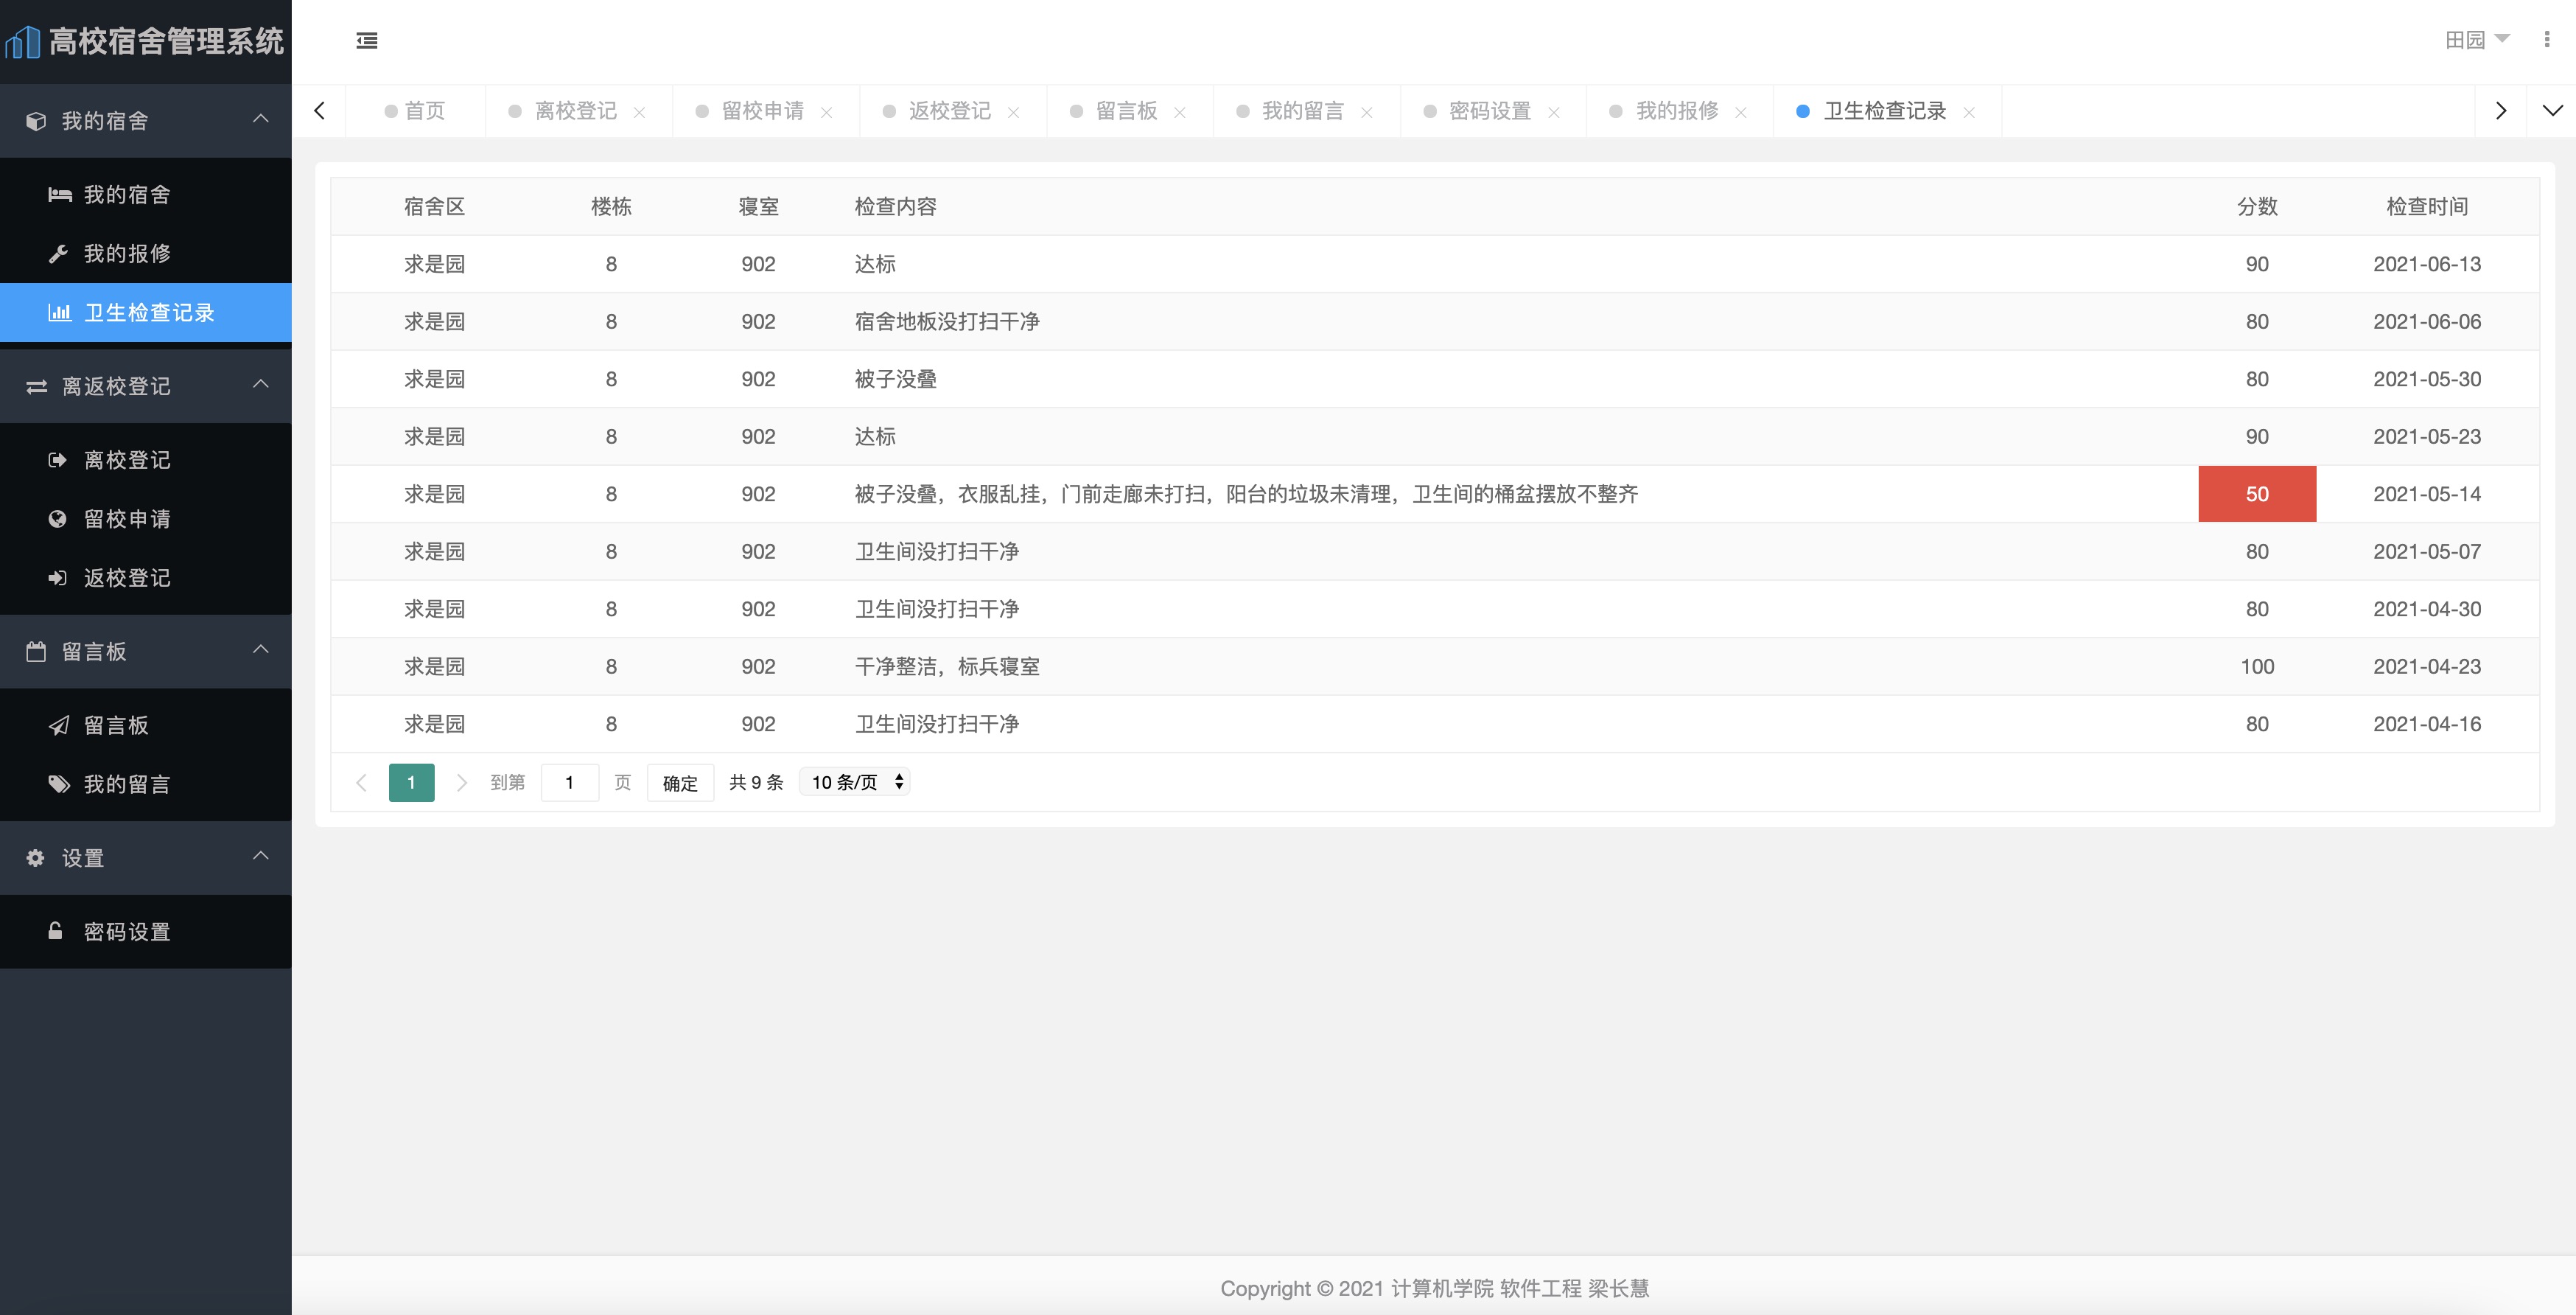Click the wrench icon for 我的报修
Screen dimensions: 2576x1315
pos(58,254)
